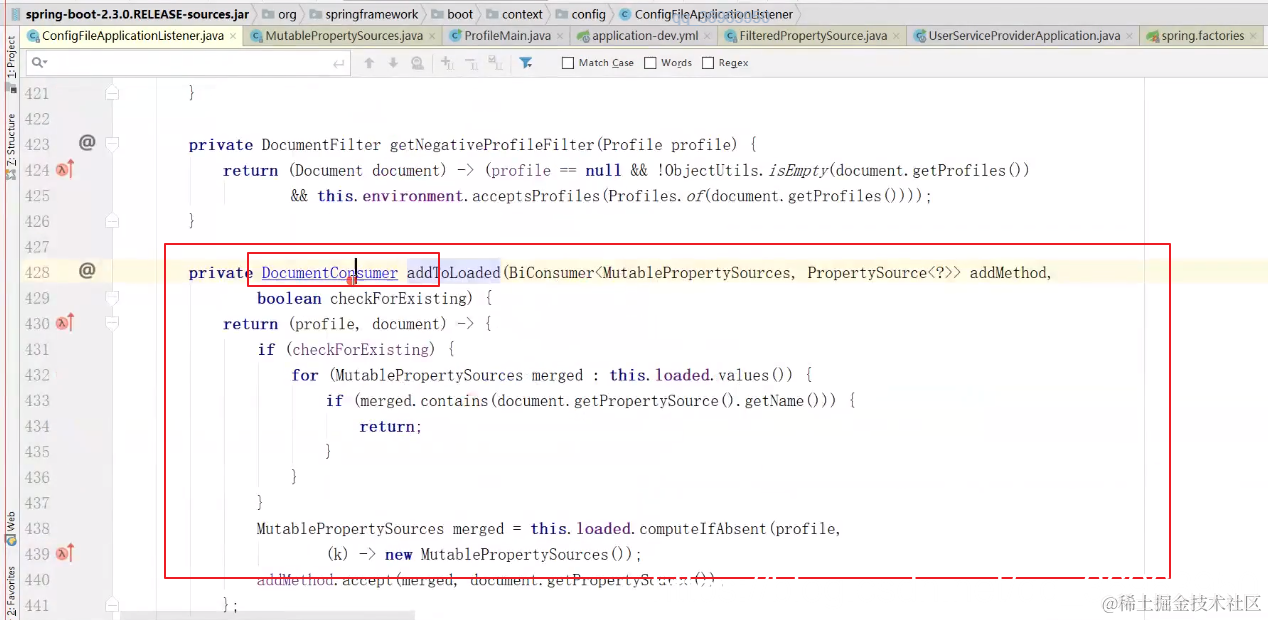Screen dimensions: 1268x620
Task: Toggle fold marker at line 441
Action: pyautogui.click(x=112, y=605)
